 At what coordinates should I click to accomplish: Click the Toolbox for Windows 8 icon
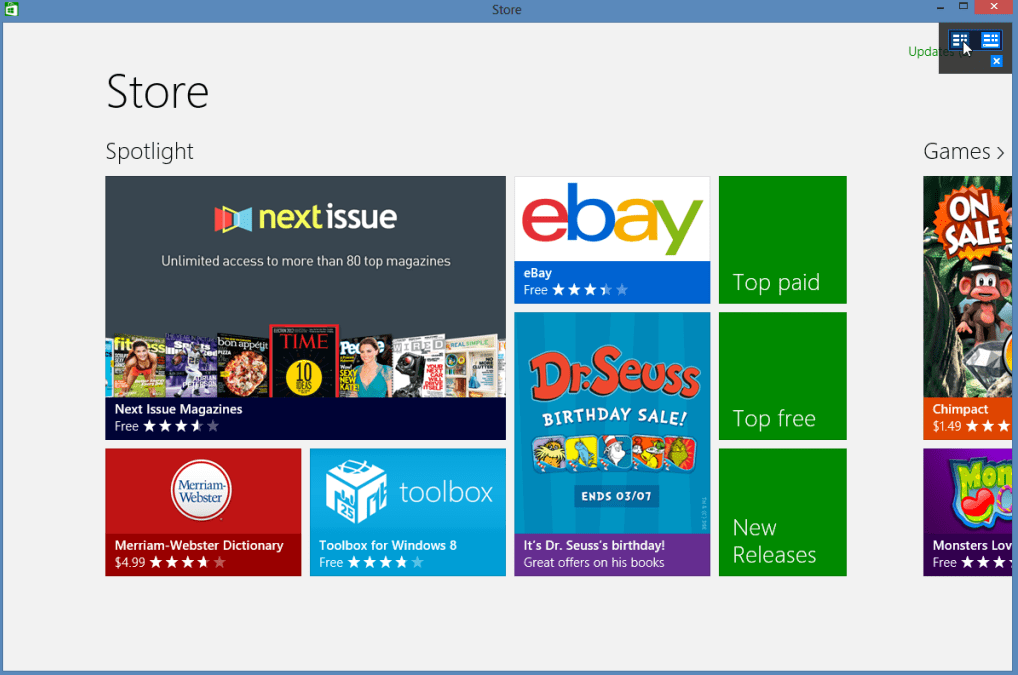click(356, 491)
